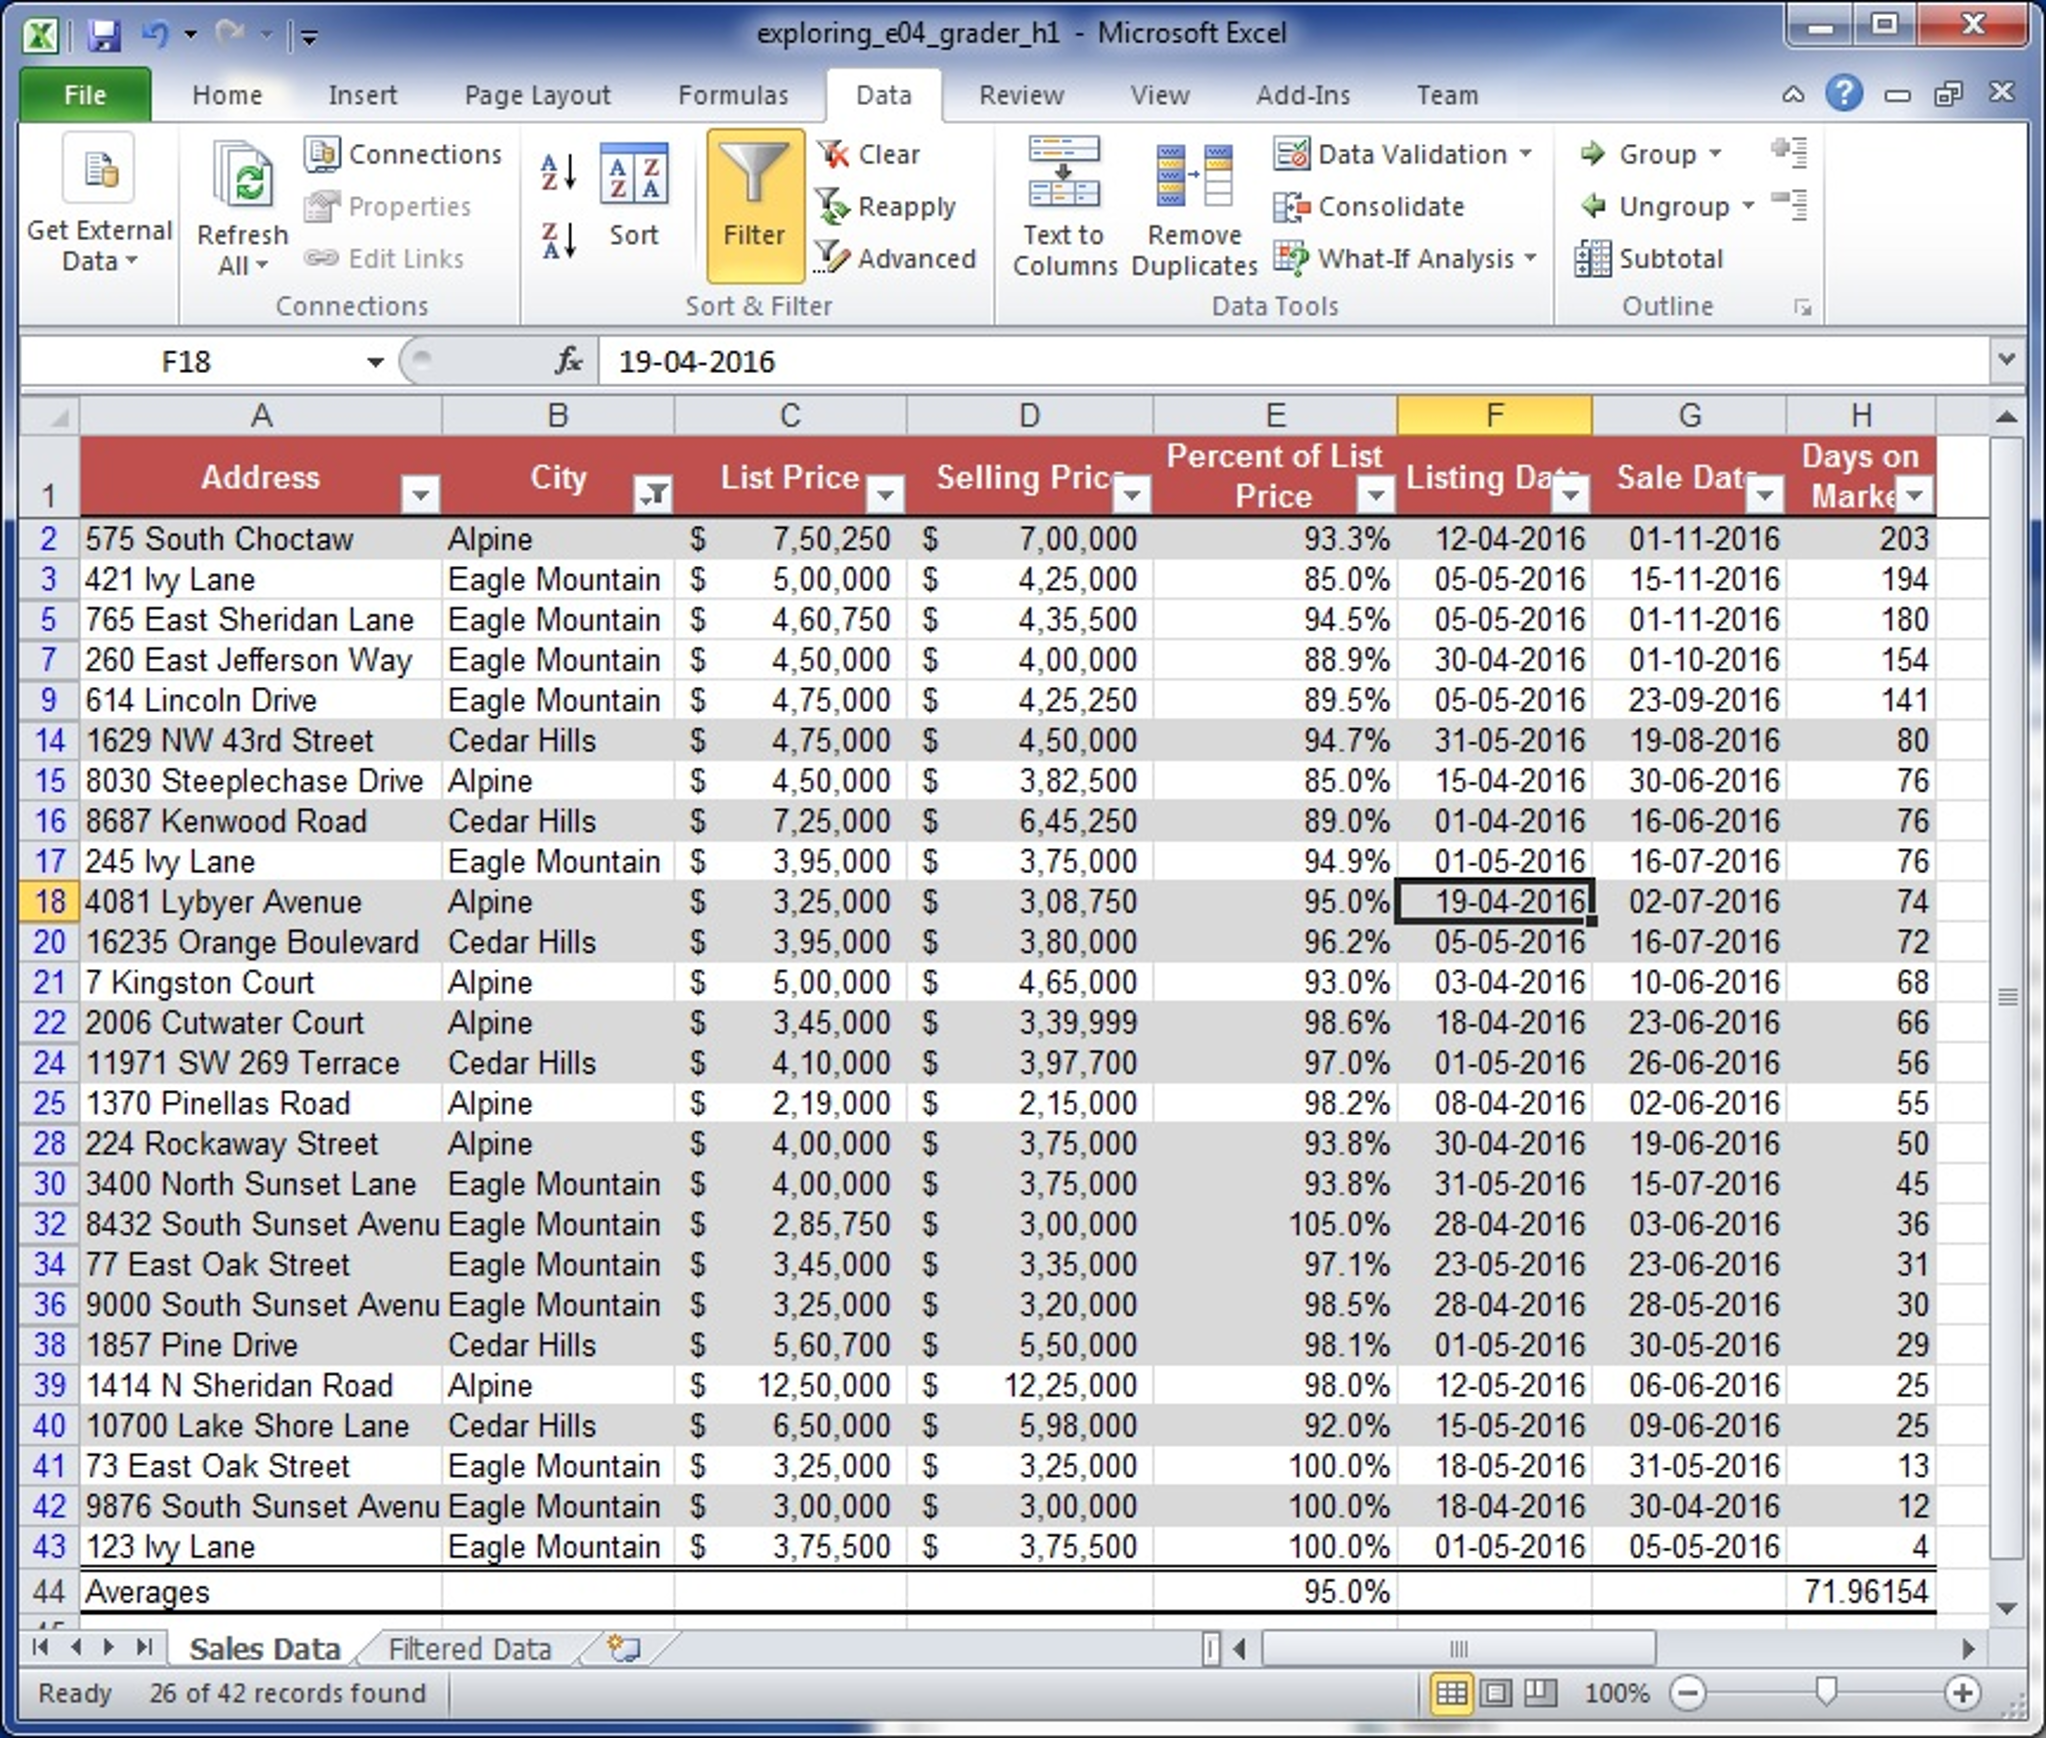This screenshot has width=2046, height=1738.
Task: Open Advanced filter options
Action: click(896, 258)
